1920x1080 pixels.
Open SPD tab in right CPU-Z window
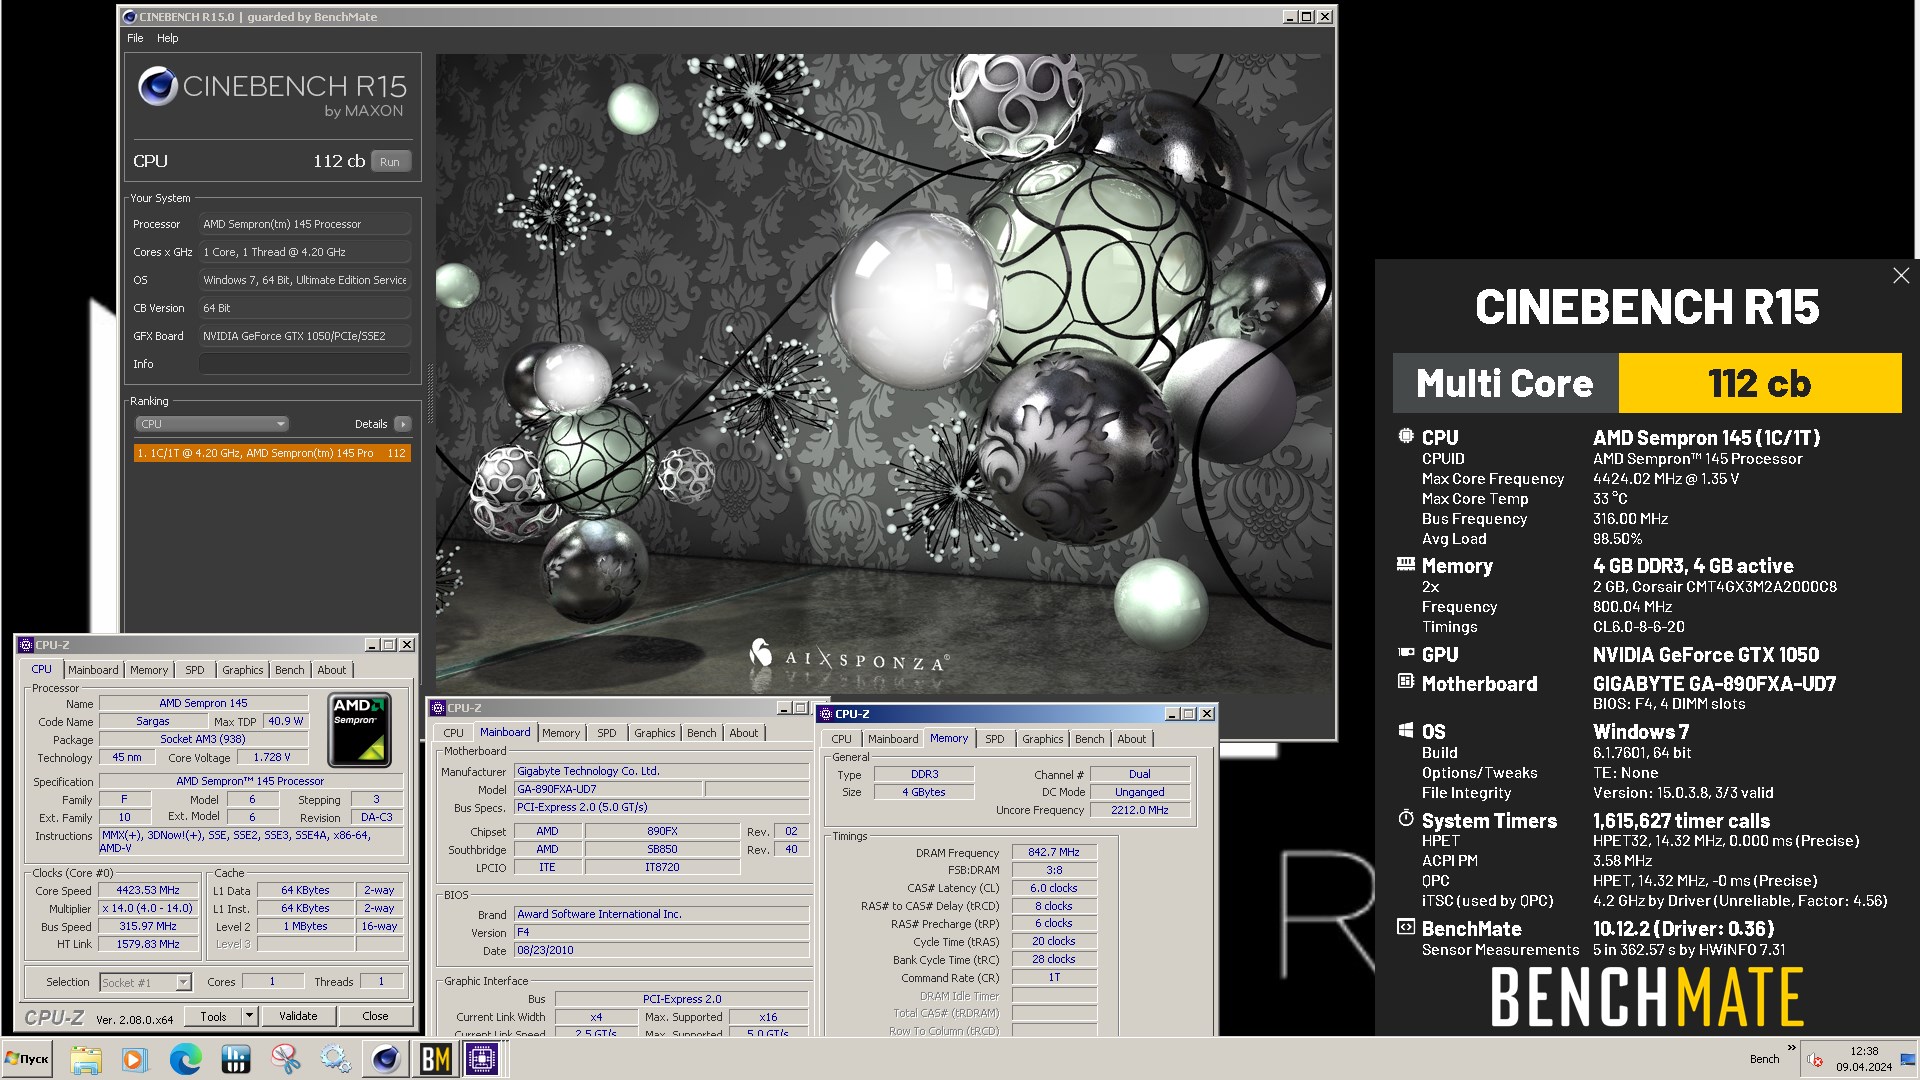(995, 739)
